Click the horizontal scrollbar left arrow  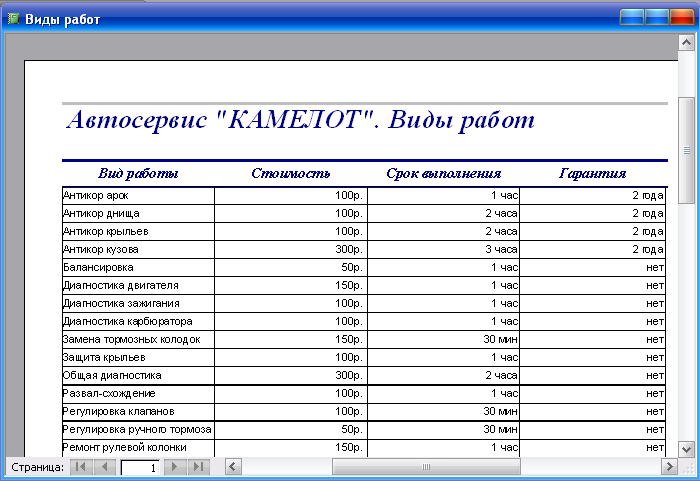point(233,467)
